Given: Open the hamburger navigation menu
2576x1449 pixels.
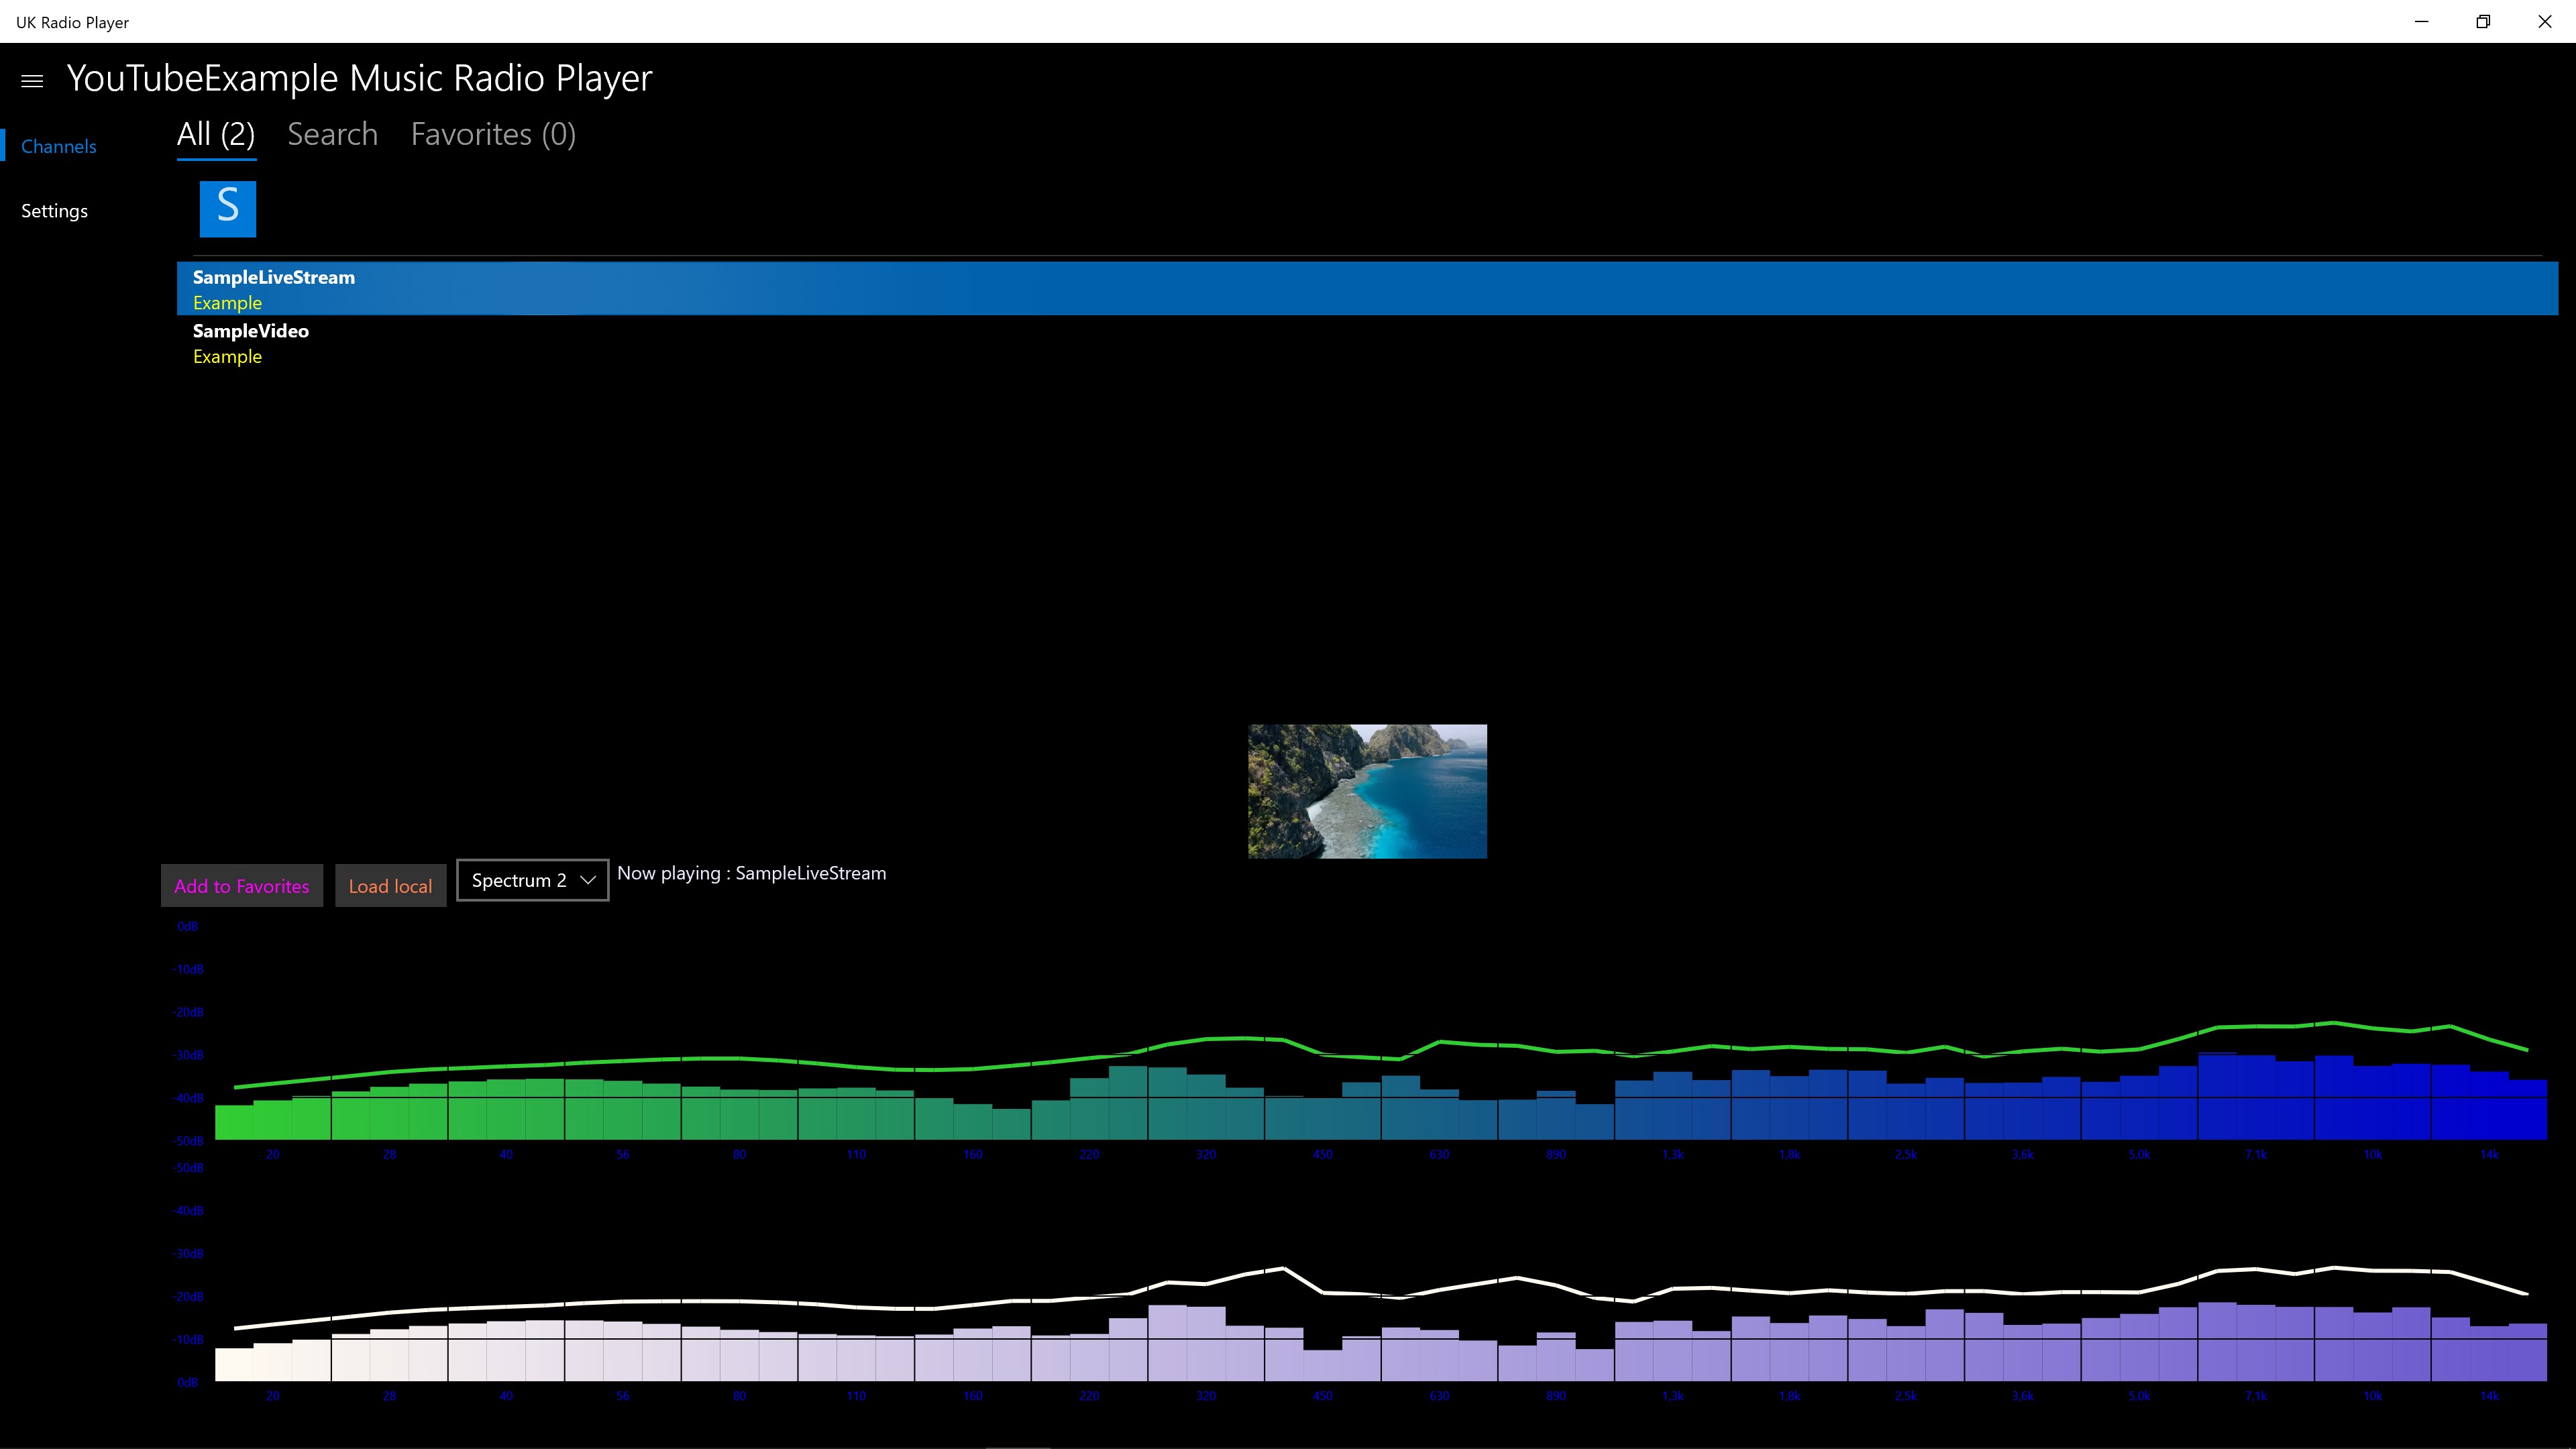Looking at the screenshot, I should tap(32, 81).
